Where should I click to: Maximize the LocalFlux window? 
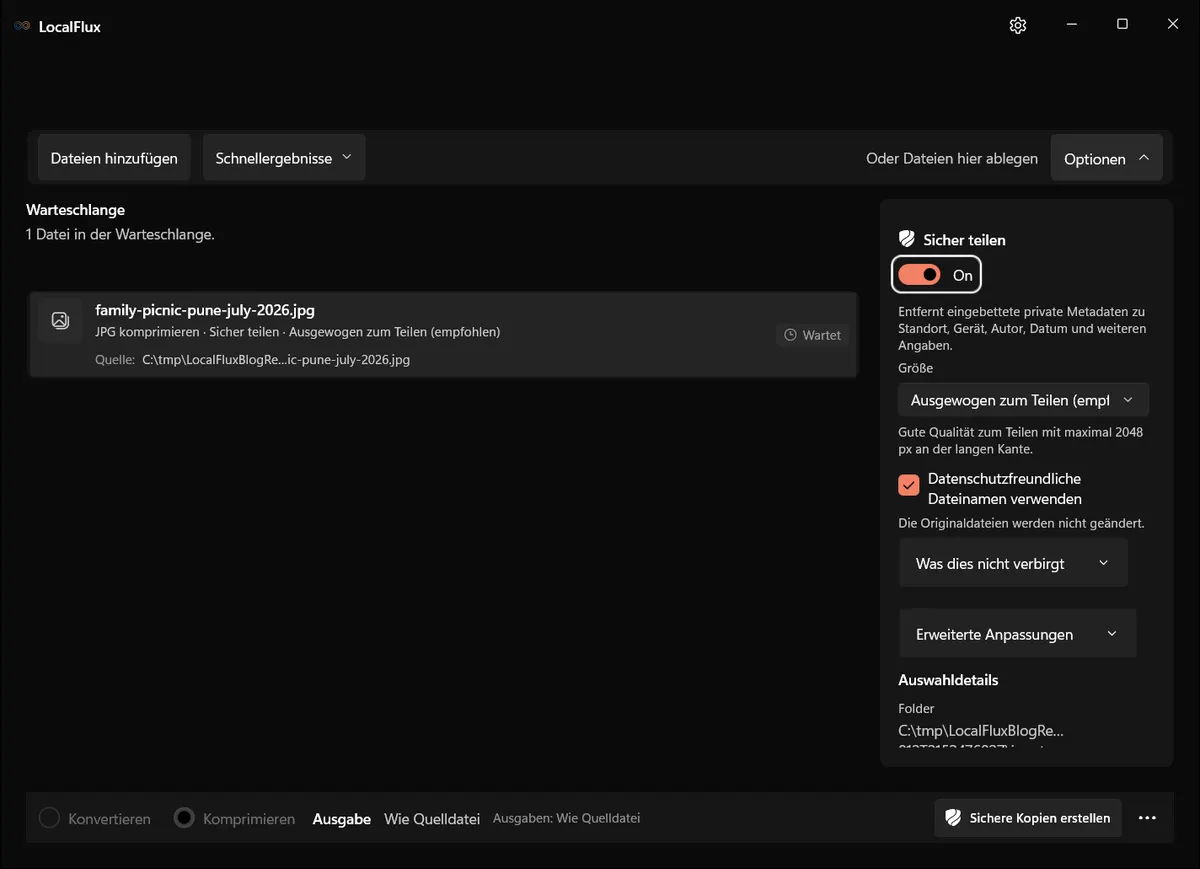pyautogui.click(x=1122, y=25)
